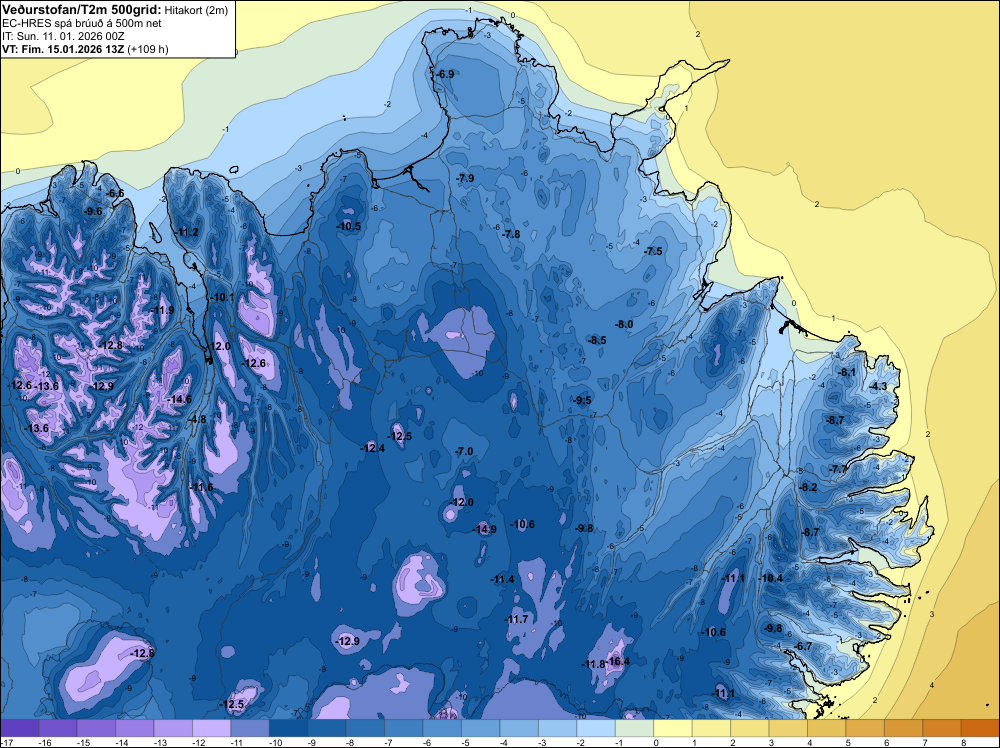Viewport: 1000px width, 748px height.
Task: Click the -9.5 temperature value
Action: 582,400
